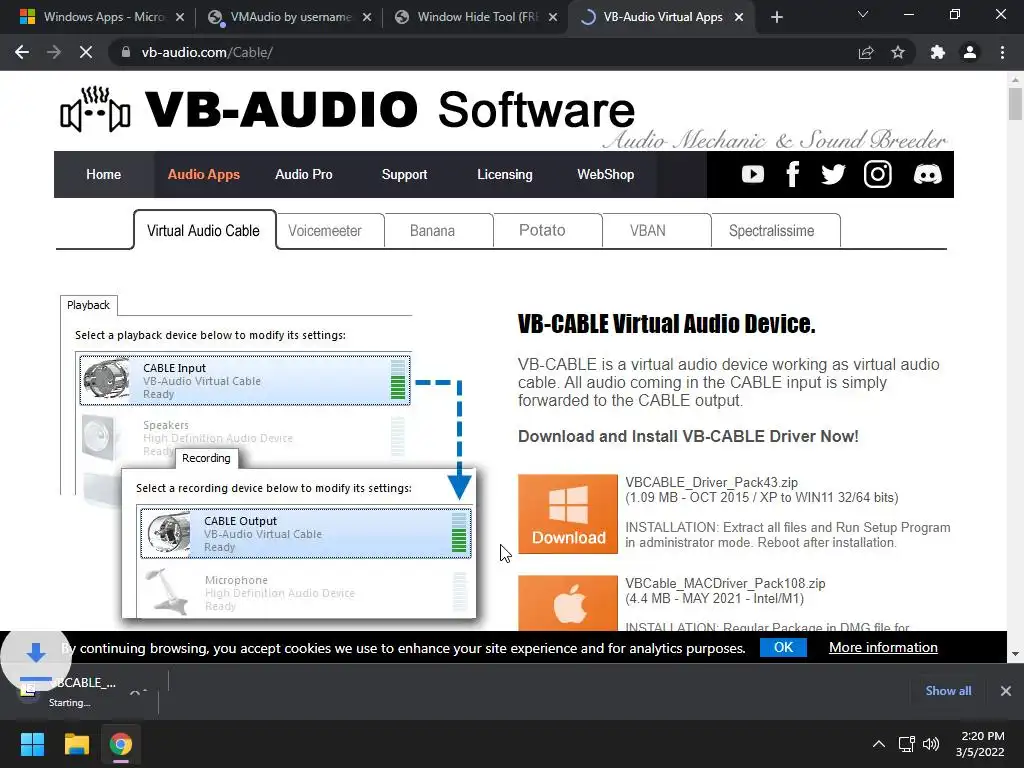This screenshot has height=768, width=1024.
Task: Click the Chrome taskbar icon
Action: click(121, 744)
